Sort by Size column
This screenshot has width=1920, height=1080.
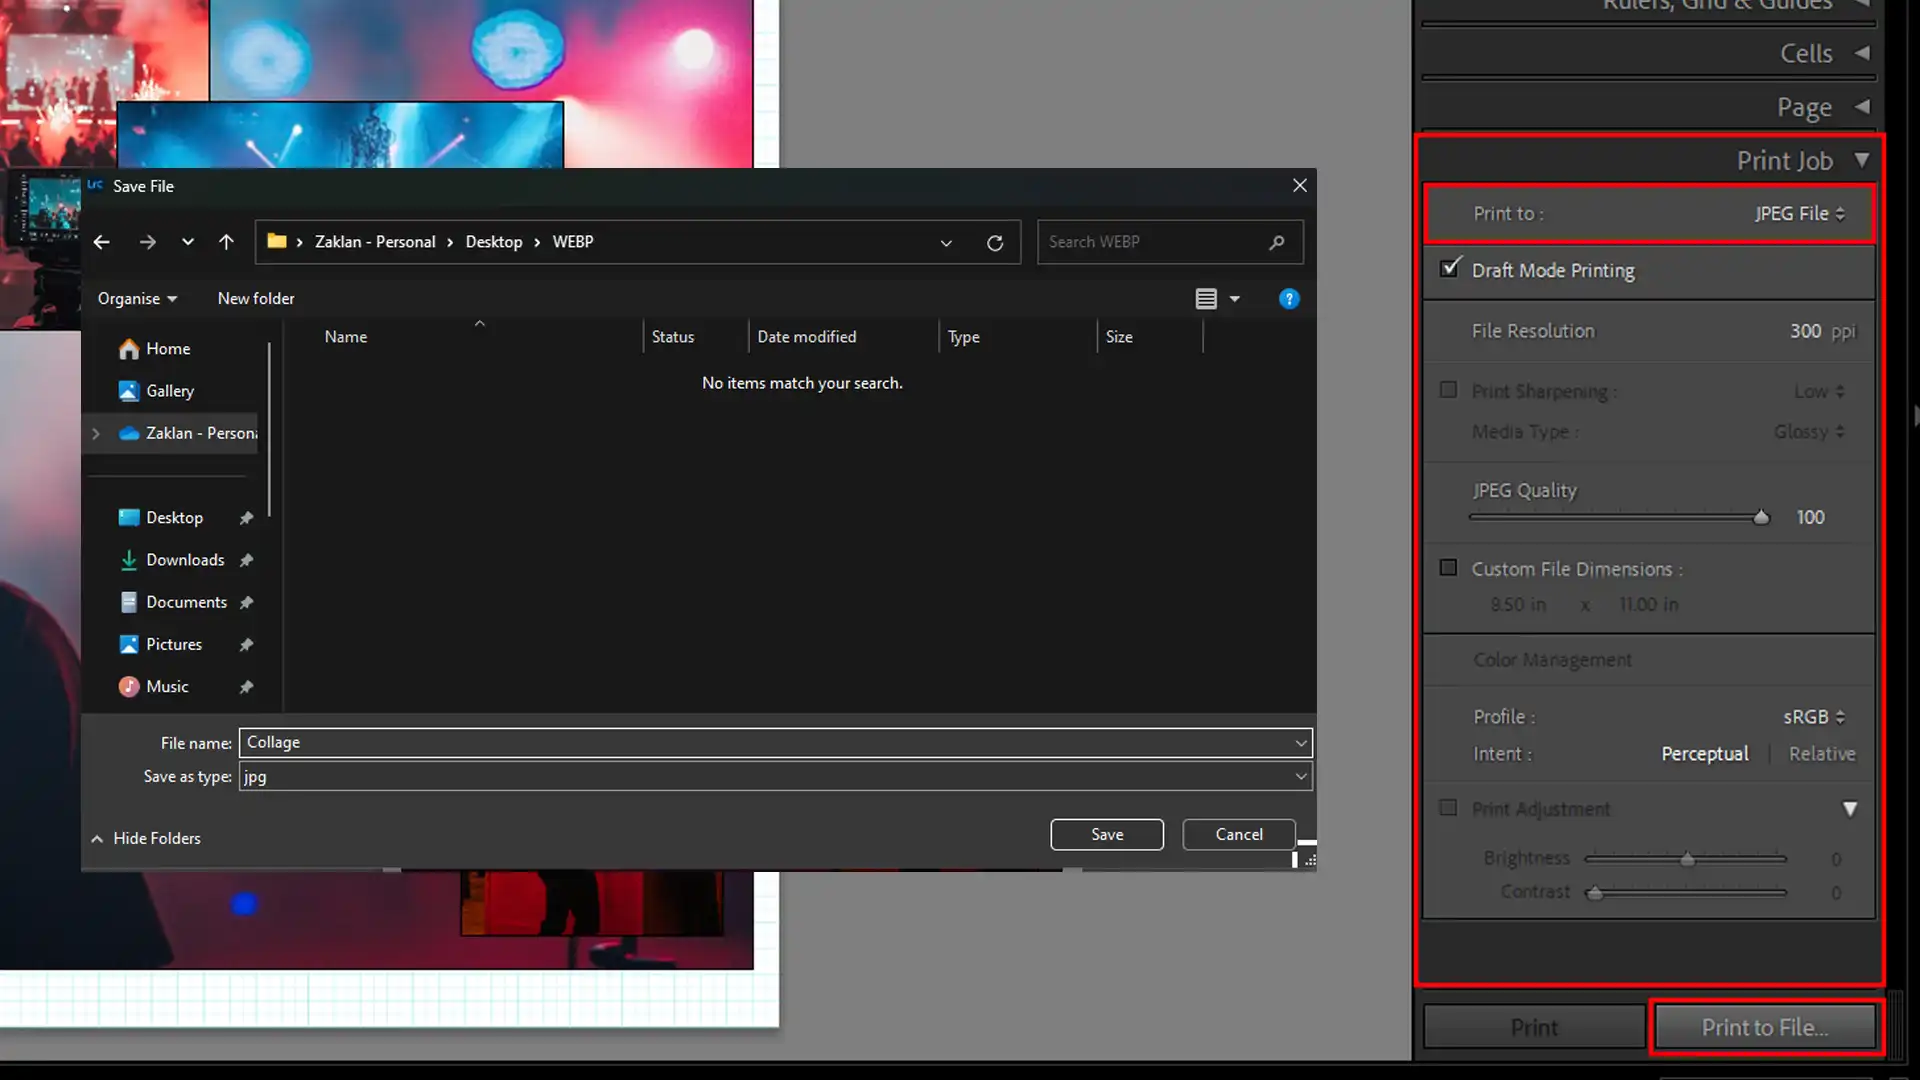tap(1119, 337)
